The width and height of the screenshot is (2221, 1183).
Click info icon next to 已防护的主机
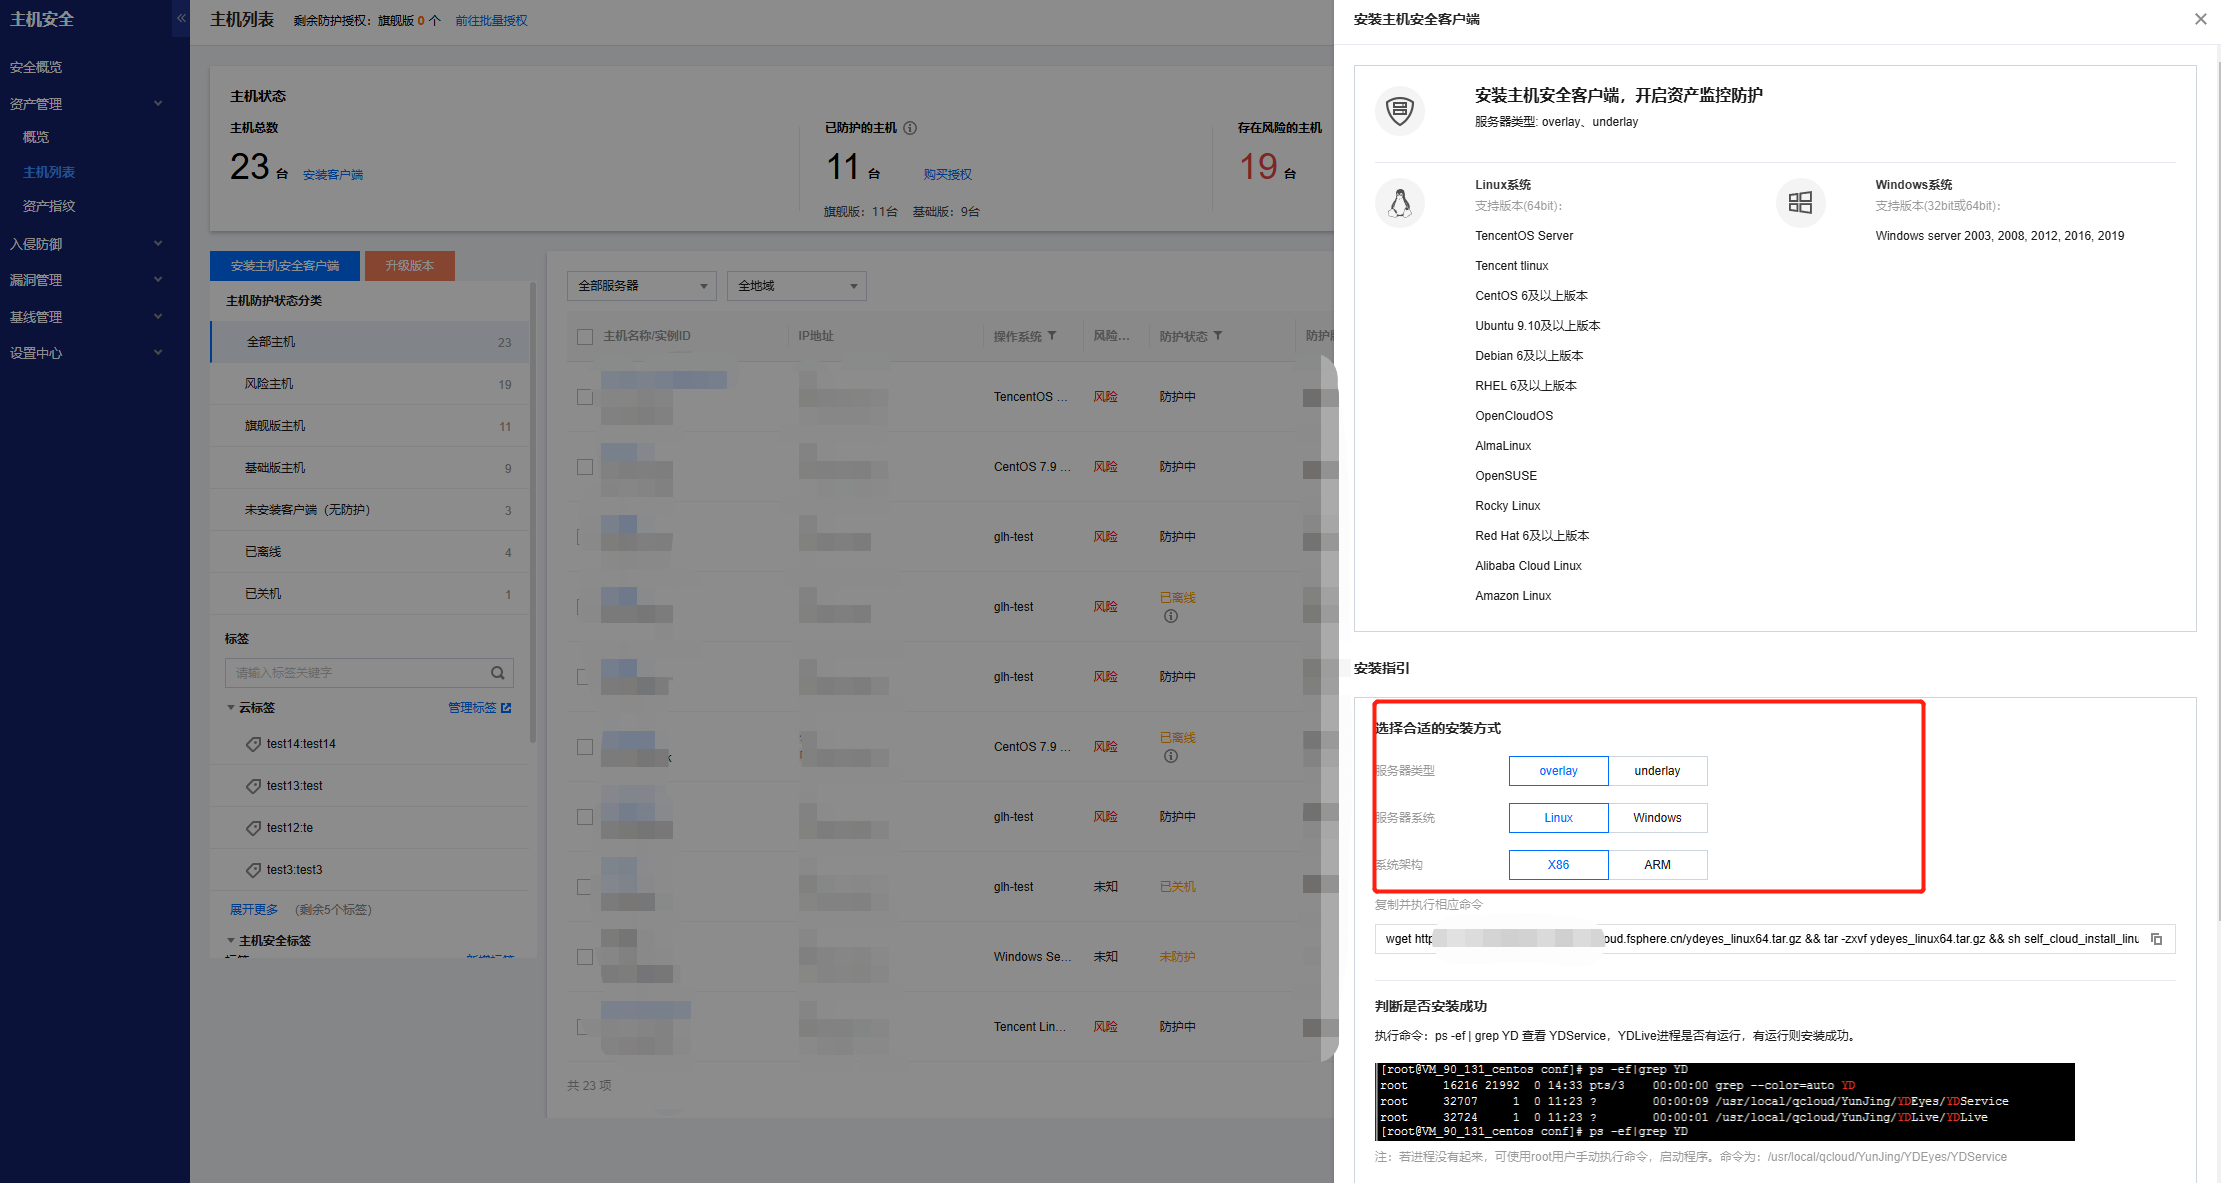910,128
